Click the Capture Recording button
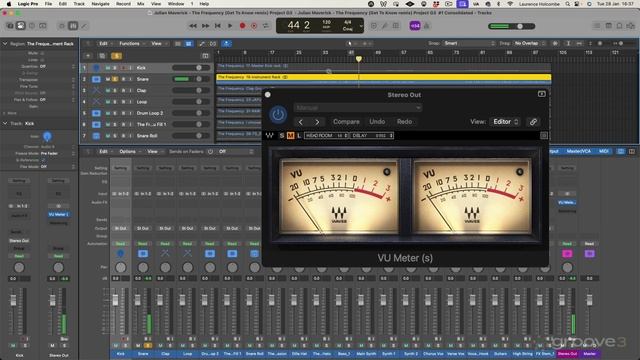 click(254, 26)
